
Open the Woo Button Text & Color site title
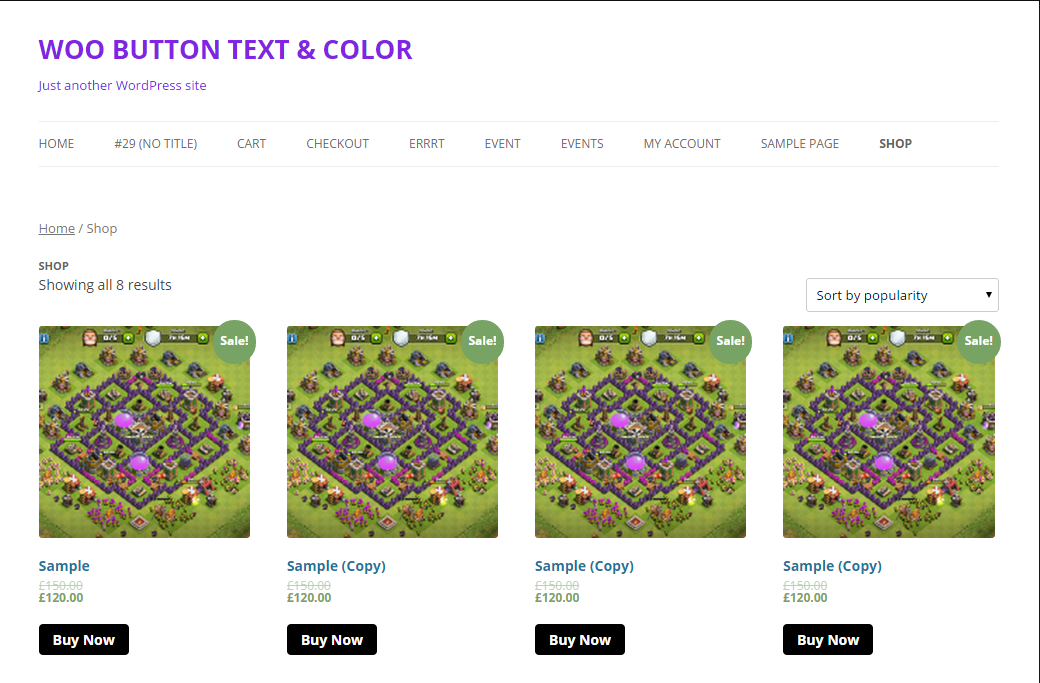226,50
